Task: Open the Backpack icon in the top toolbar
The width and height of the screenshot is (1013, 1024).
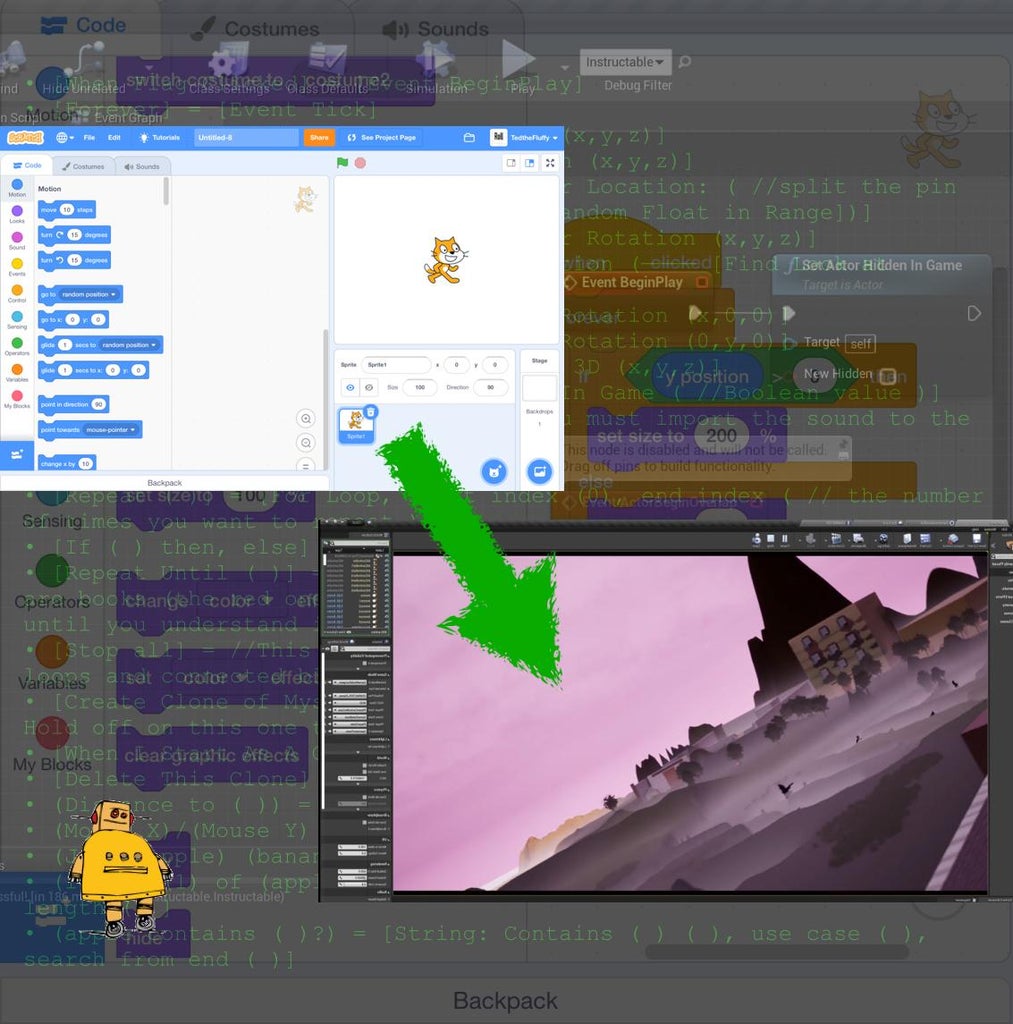Action: 468,137
